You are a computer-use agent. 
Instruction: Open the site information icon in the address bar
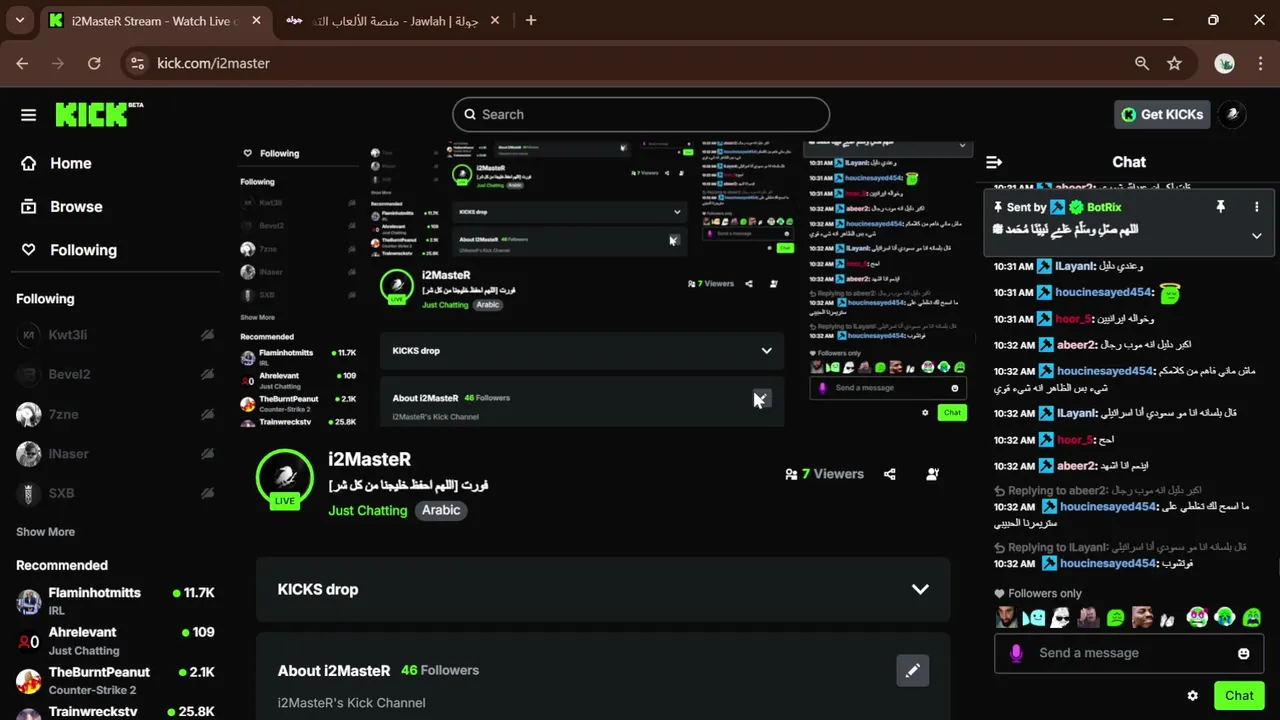coord(139,63)
